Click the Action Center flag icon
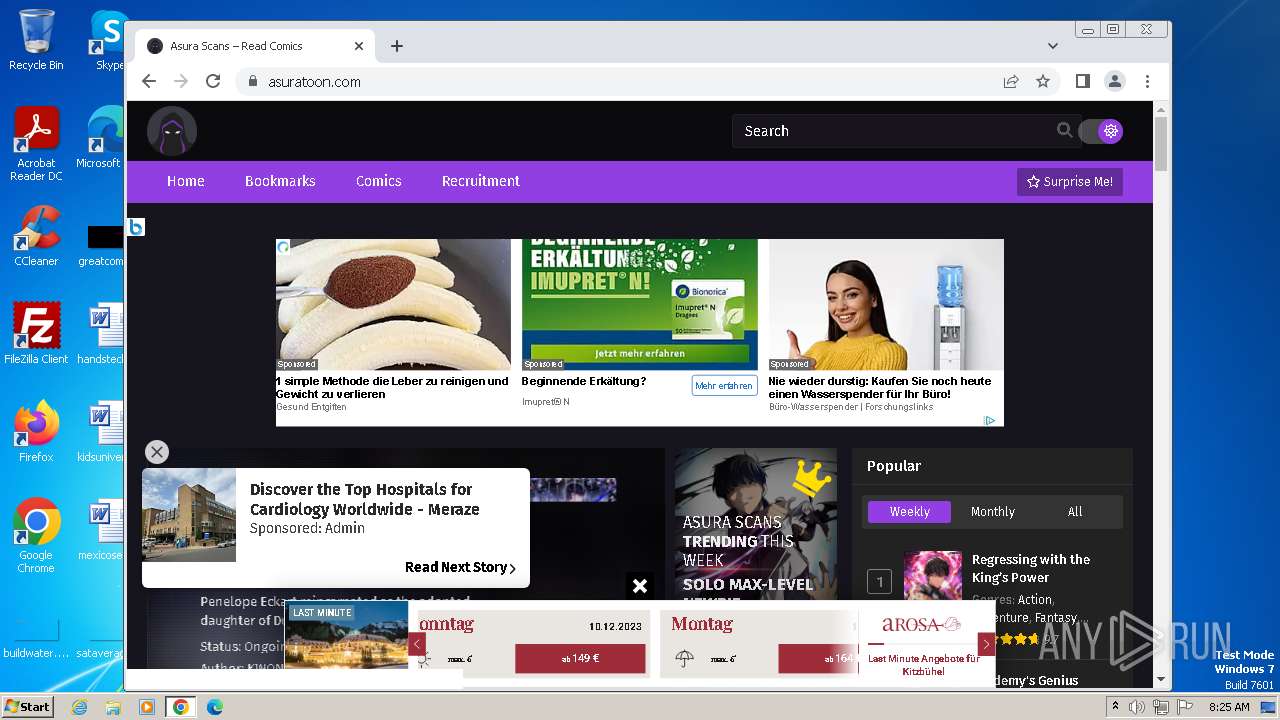Viewport: 1280px width, 720px height. coord(1184,707)
